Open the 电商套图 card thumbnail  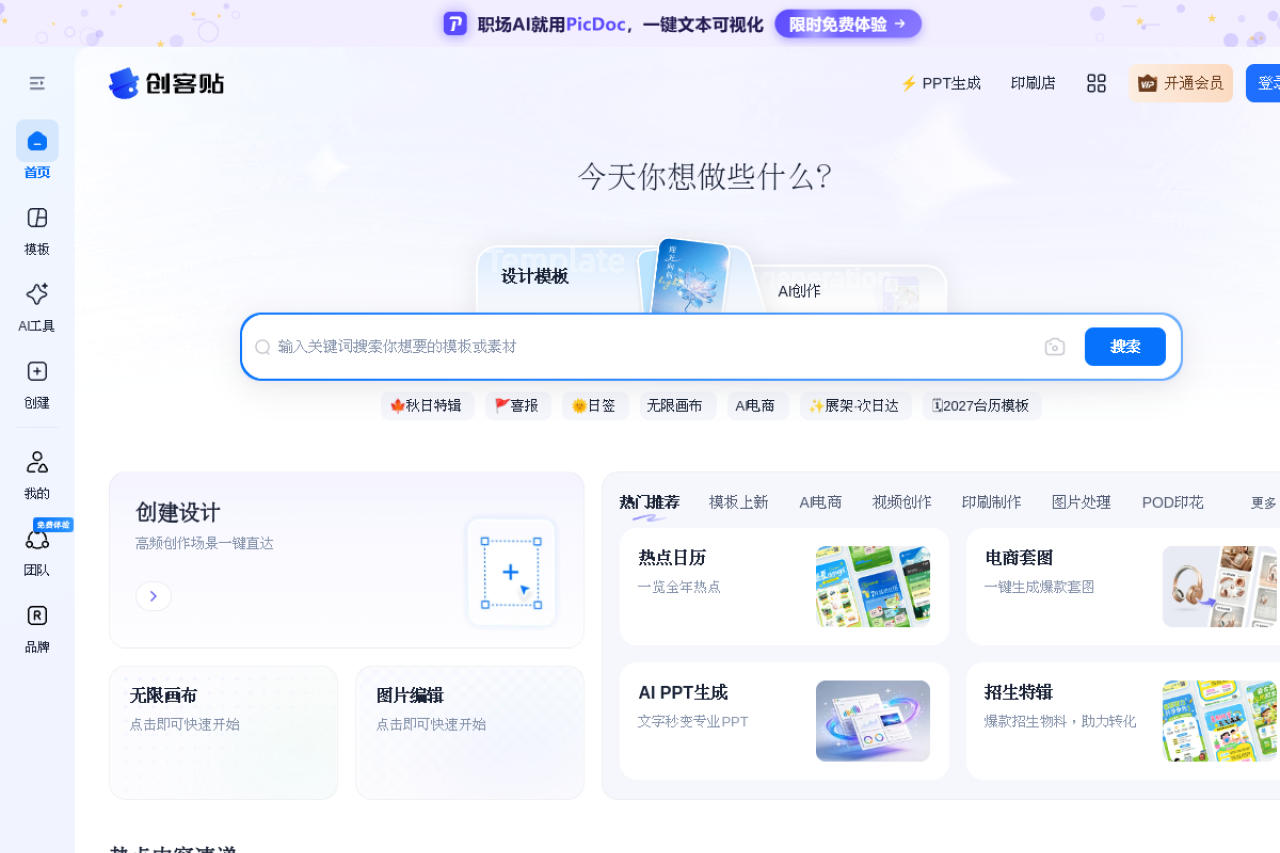pyautogui.click(x=1220, y=586)
